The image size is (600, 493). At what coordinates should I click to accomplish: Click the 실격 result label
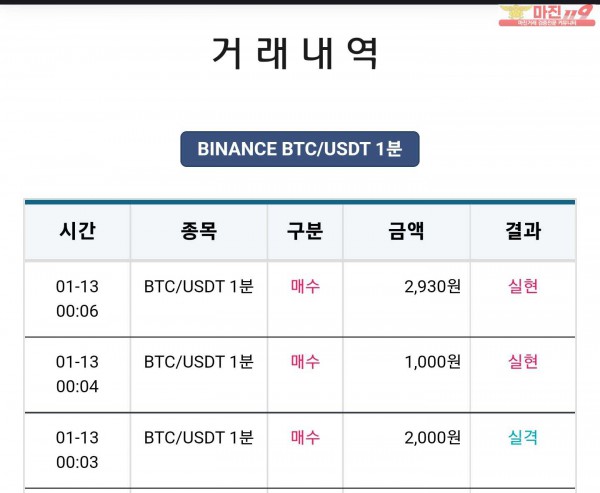(523, 437)
